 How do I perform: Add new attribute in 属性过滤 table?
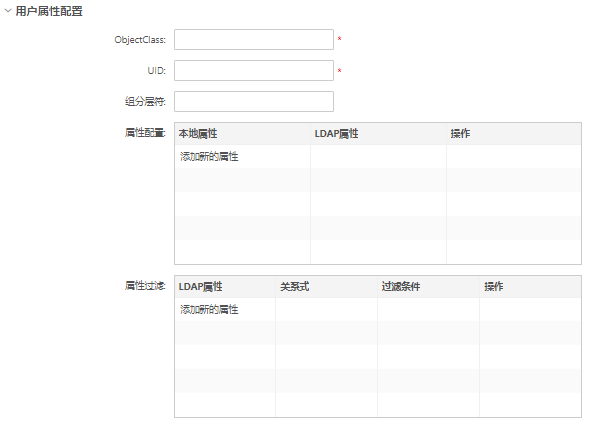[209, 309]
